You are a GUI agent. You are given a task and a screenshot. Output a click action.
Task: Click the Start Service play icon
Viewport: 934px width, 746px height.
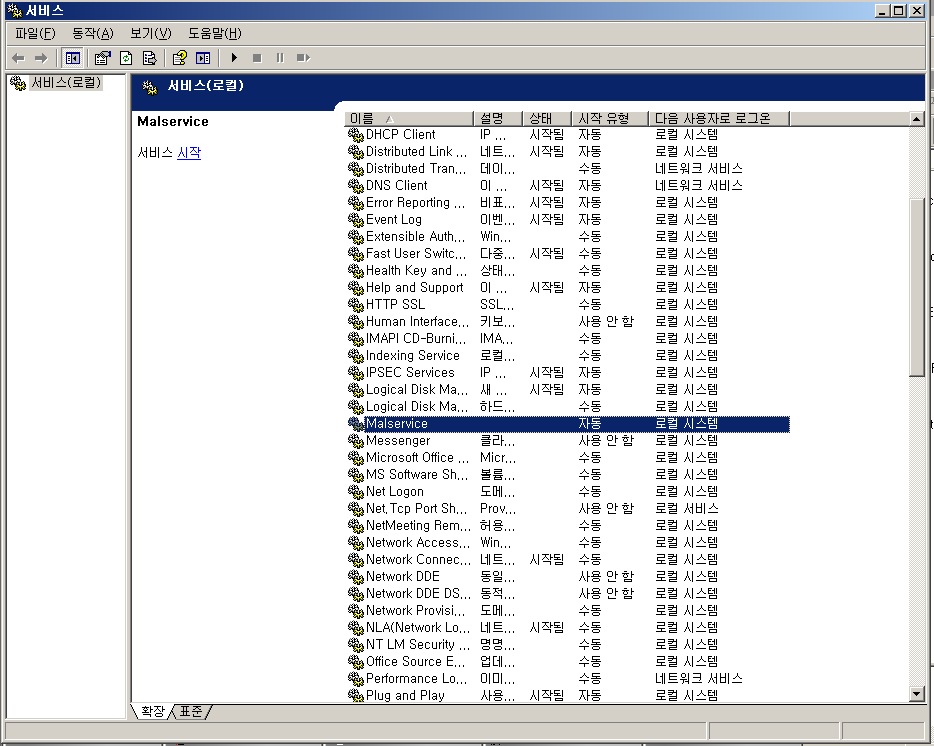click(x=234, y=58)
